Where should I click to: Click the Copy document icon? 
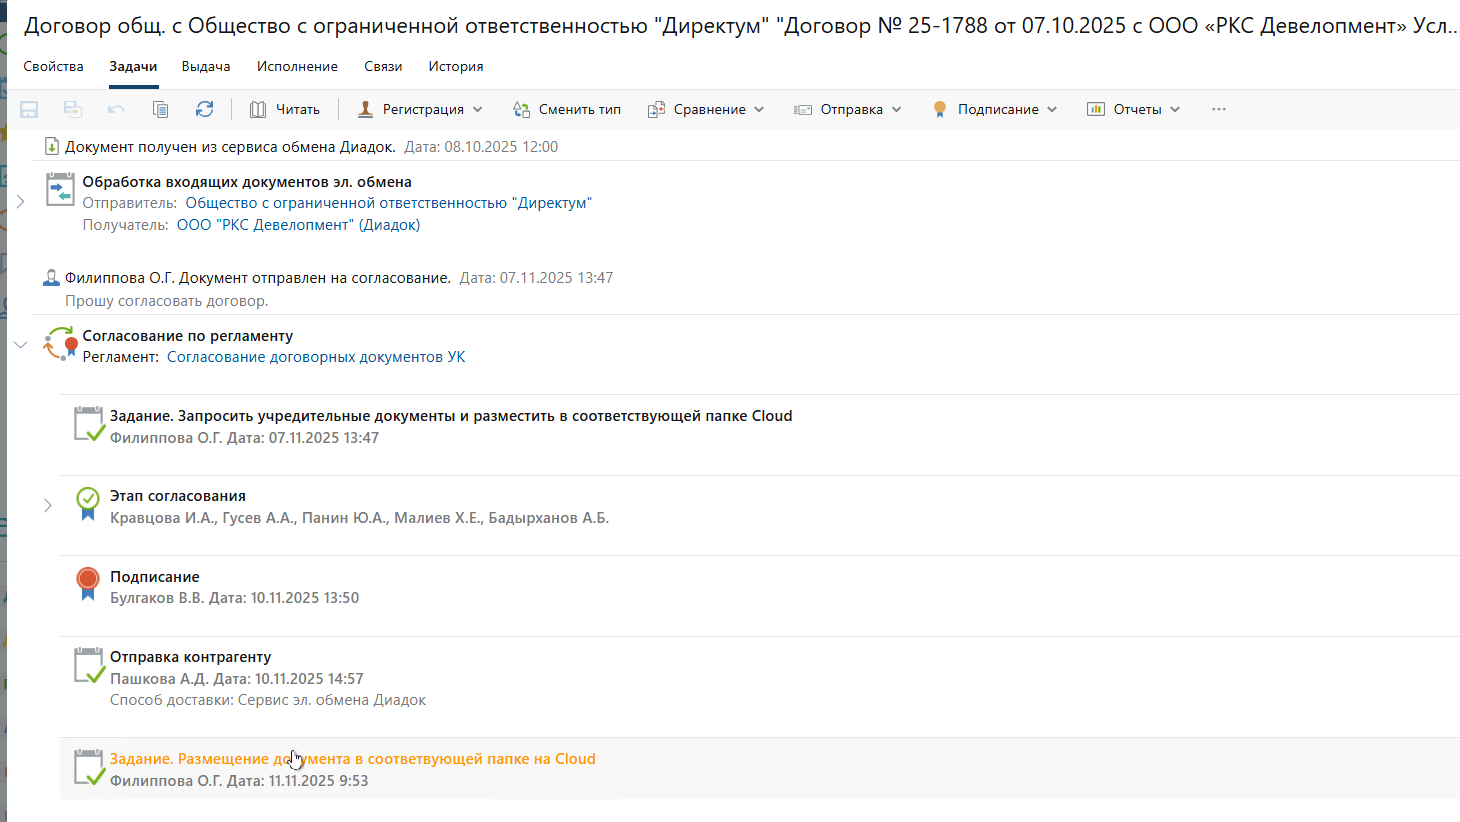click(160, 109)
